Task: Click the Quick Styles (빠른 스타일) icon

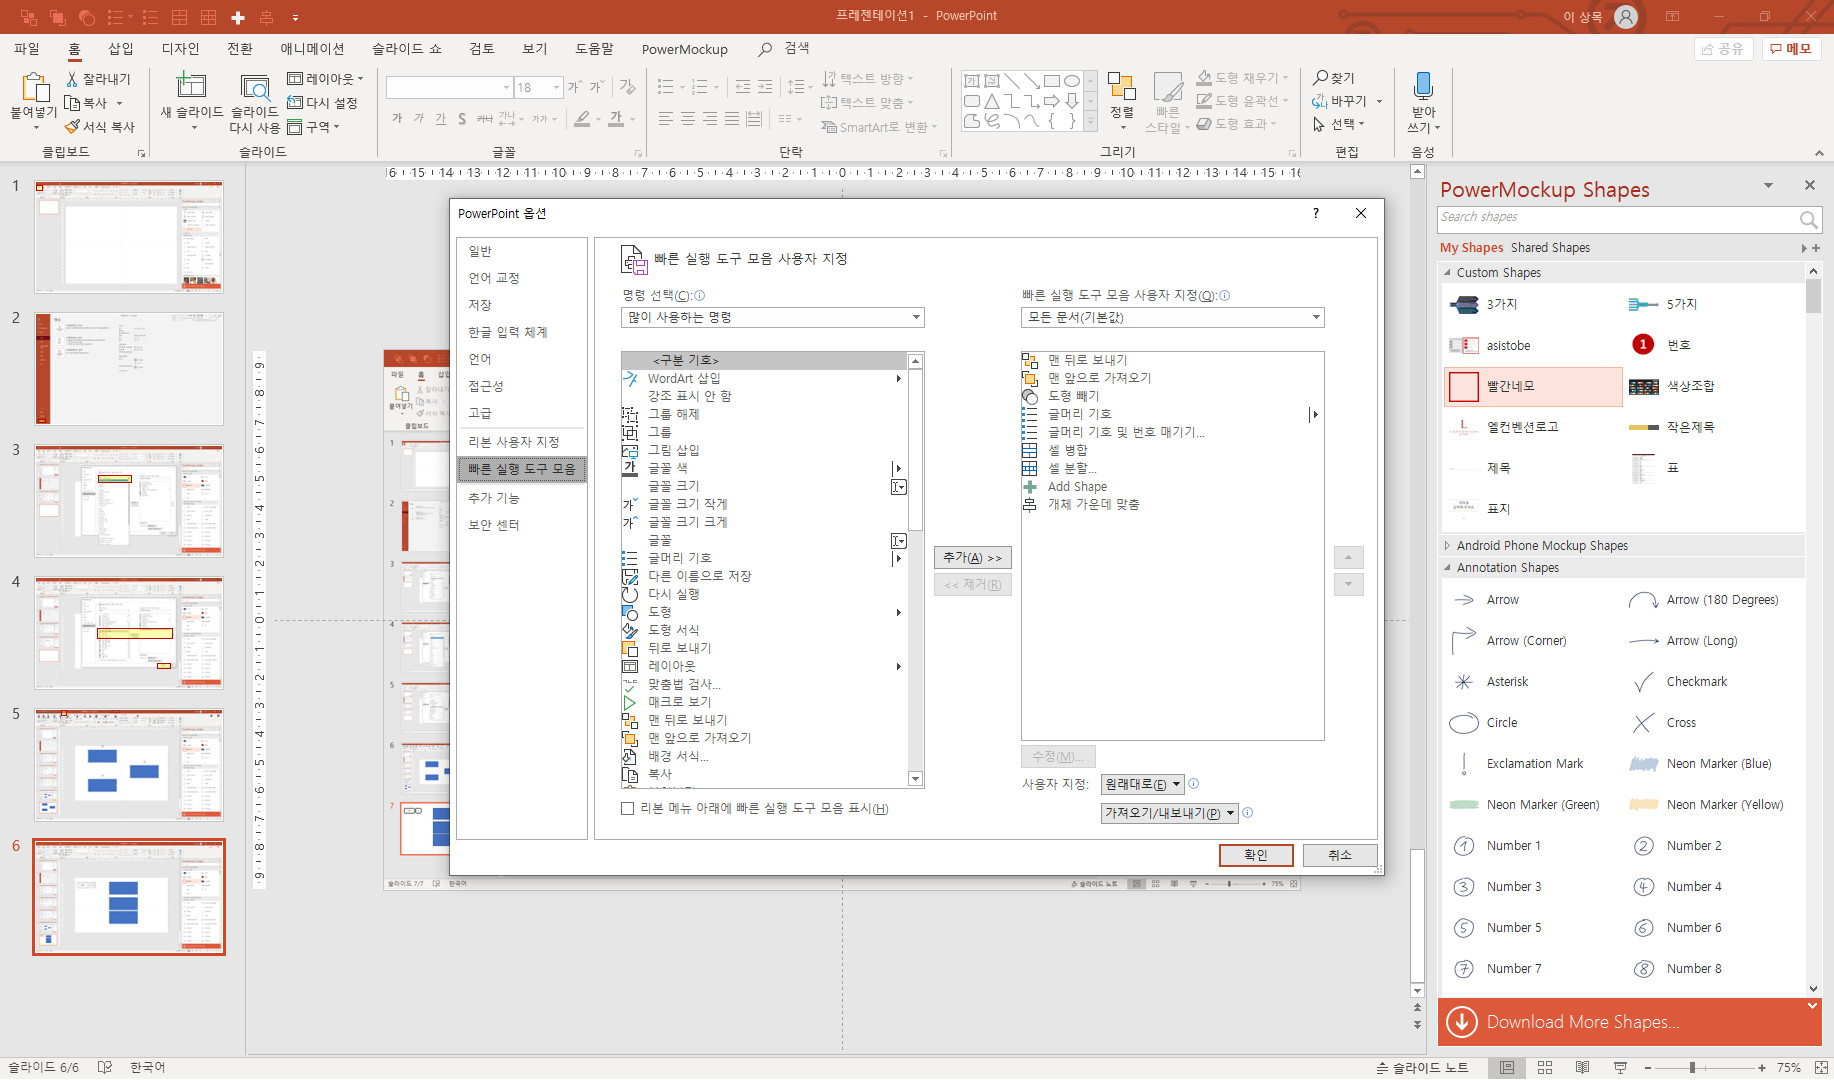Action: 1167,87
